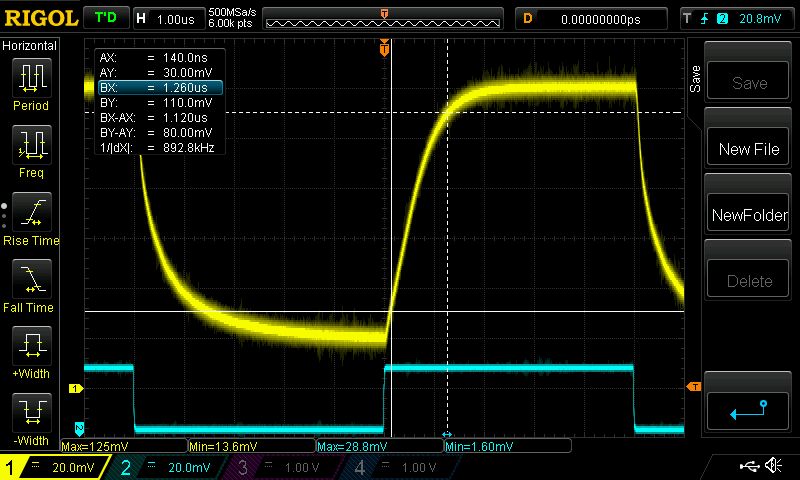The width and height of the screenshot is (800, 480).
Task: Click the Horizontal menu title
Action: [x=30, y=45]
